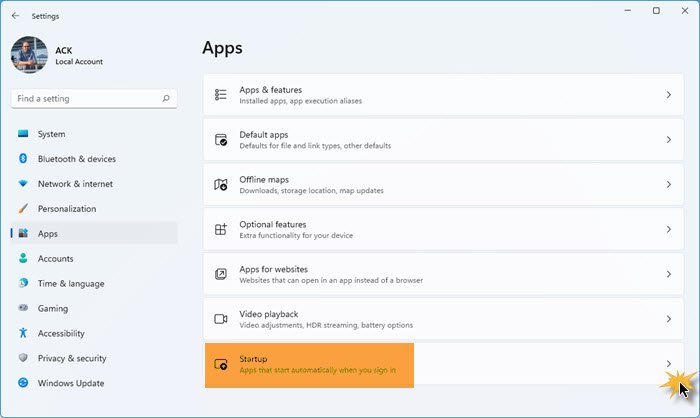The height and width of the screenshot is (418, 700).
Task: Click the Offline maps icon
Action: (221, 185)
